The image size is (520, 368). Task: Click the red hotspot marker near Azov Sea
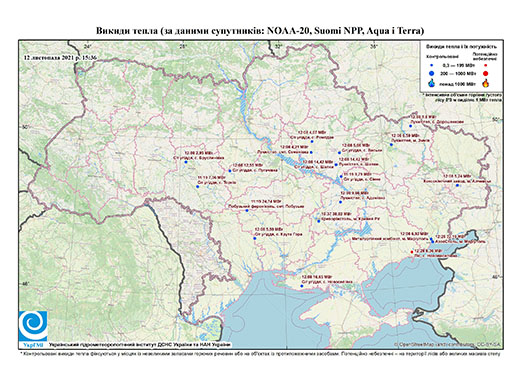point(412,252)
